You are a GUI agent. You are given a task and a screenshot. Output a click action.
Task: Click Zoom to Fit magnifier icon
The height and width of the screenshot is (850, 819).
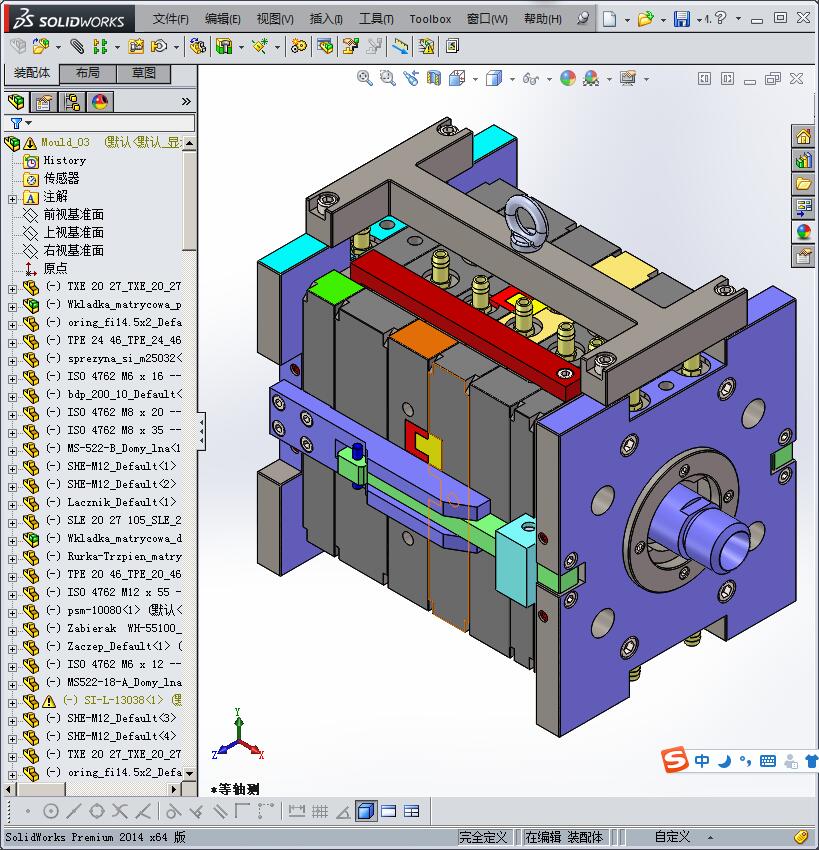(x=365, y=78)
